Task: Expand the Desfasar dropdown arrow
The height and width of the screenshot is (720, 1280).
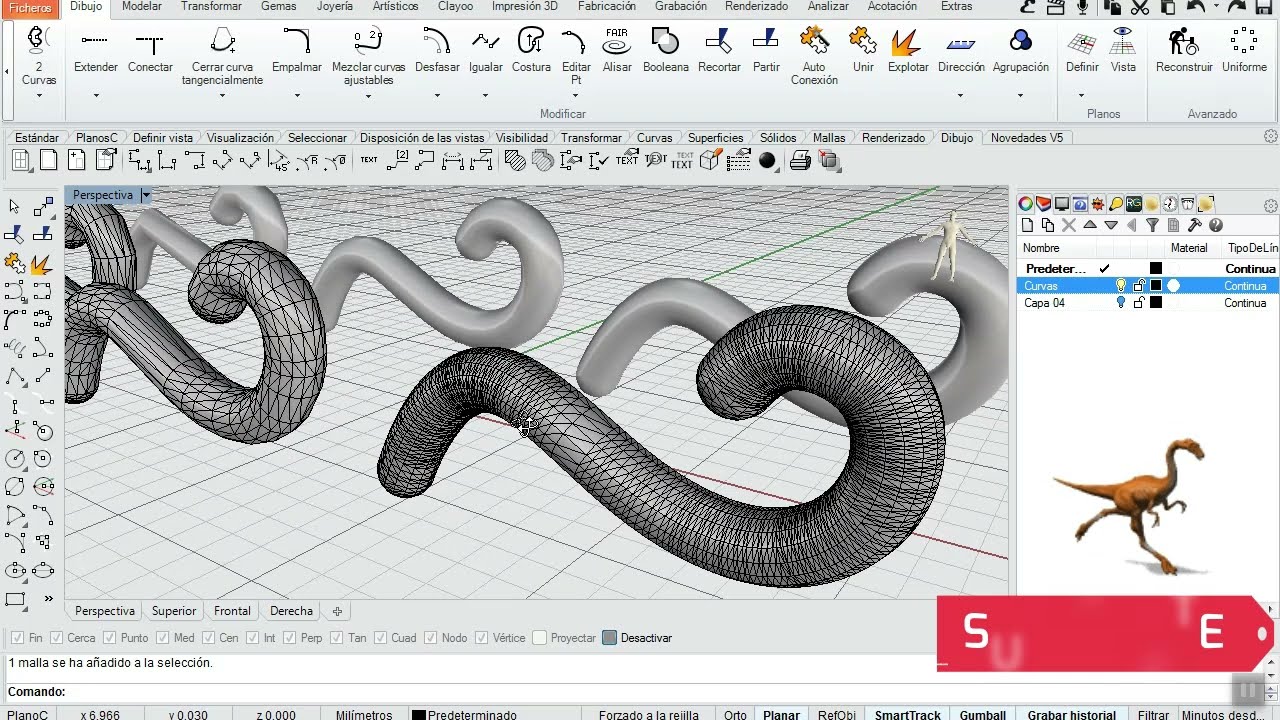Action: click(x=437, y=96)
